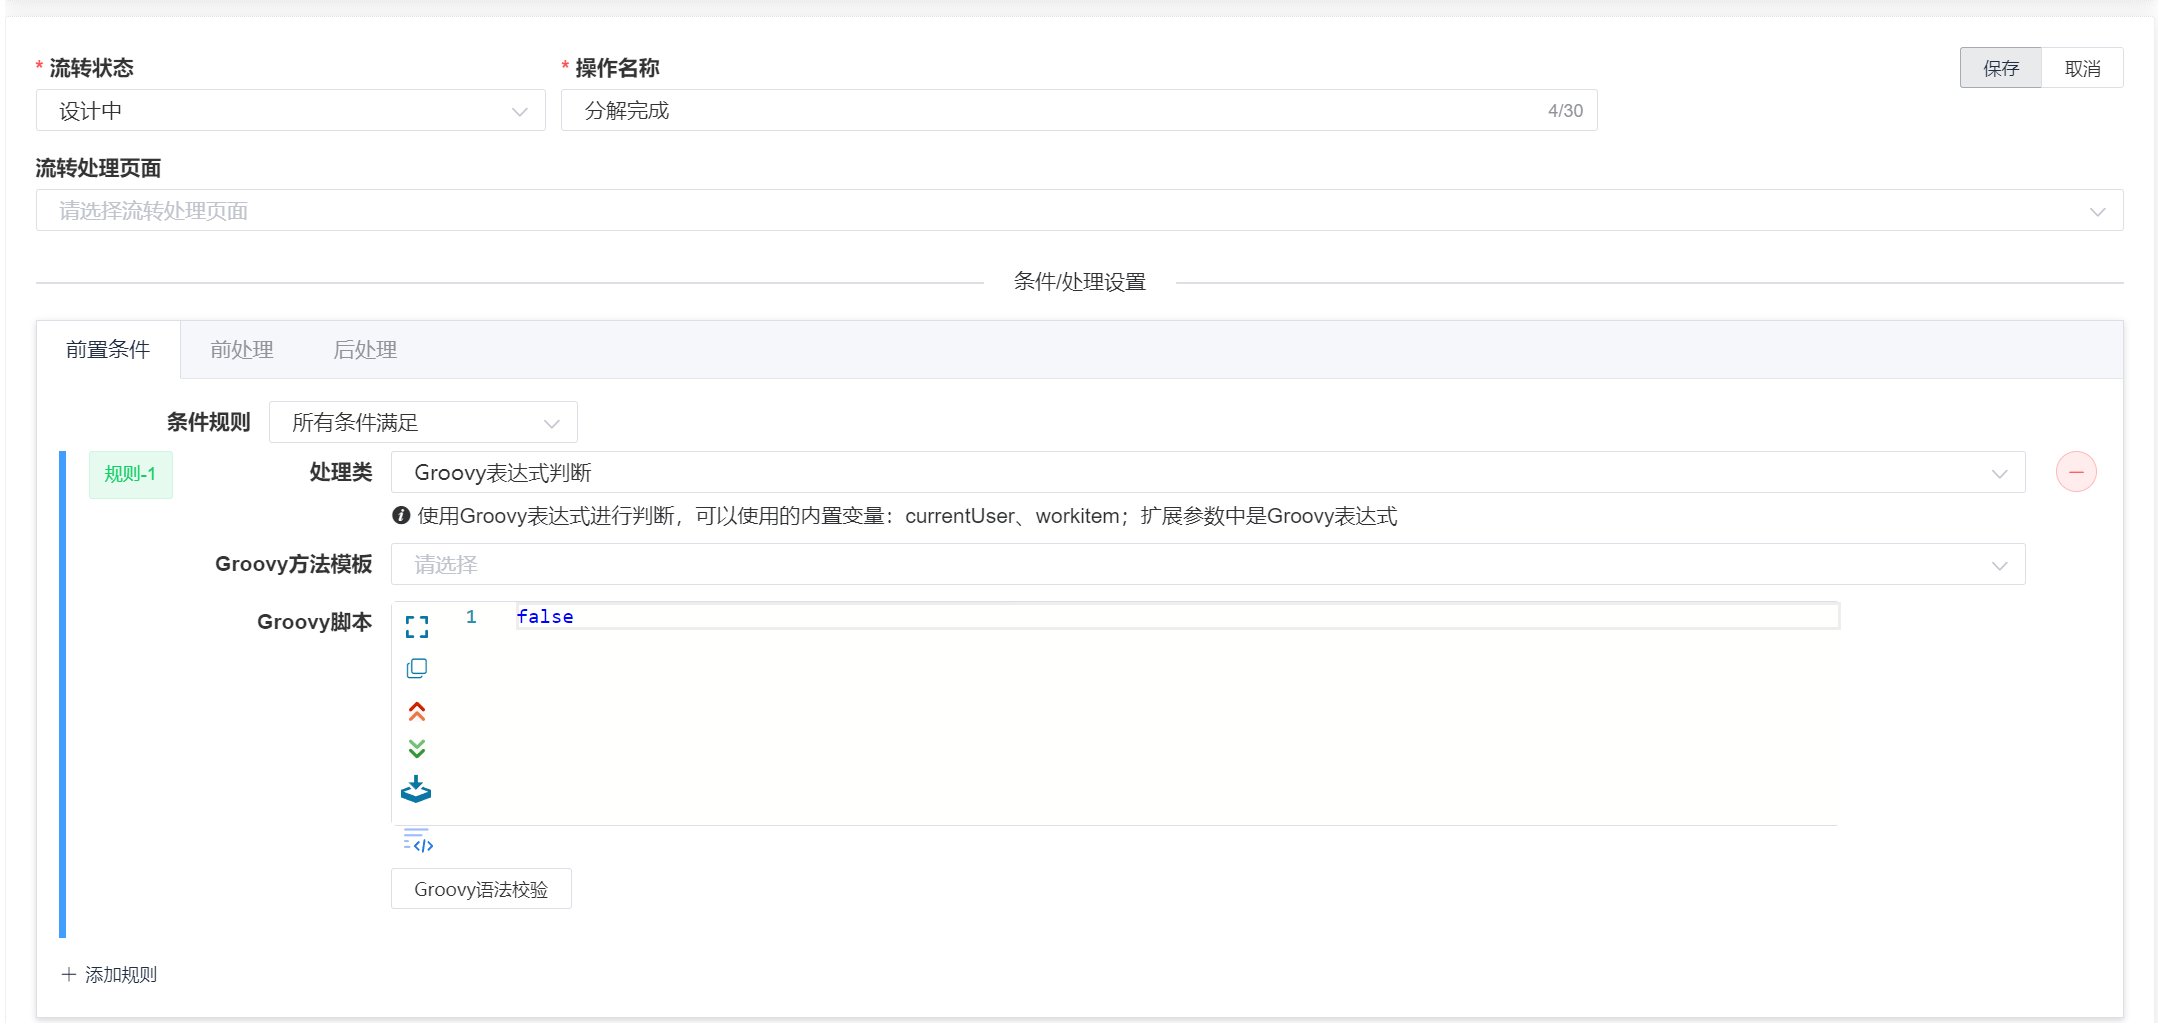Switch to the 后处理 tab
This screenshot has height=1036, width=2158.
(x=365, y=350)
